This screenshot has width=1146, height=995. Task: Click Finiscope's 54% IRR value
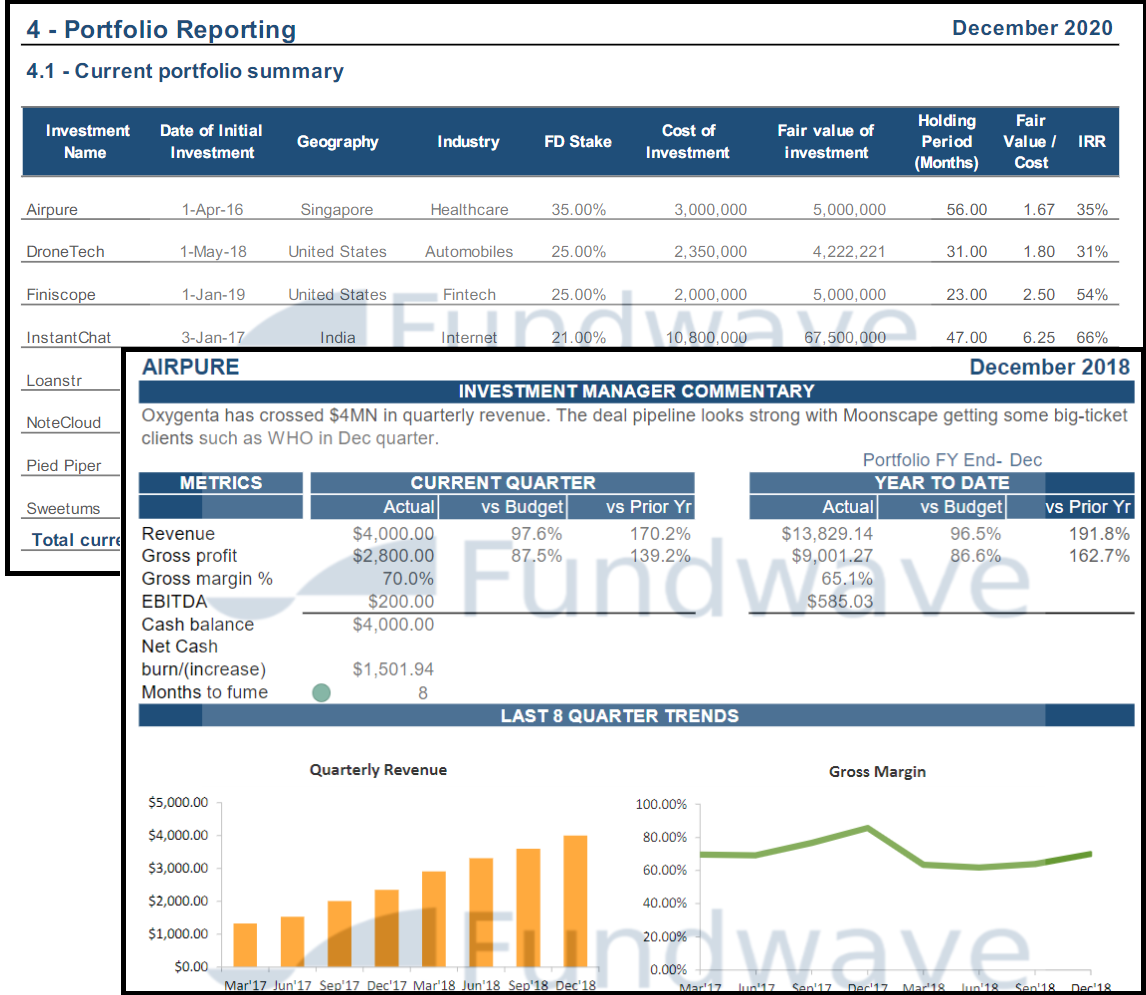click(1092, 295)
